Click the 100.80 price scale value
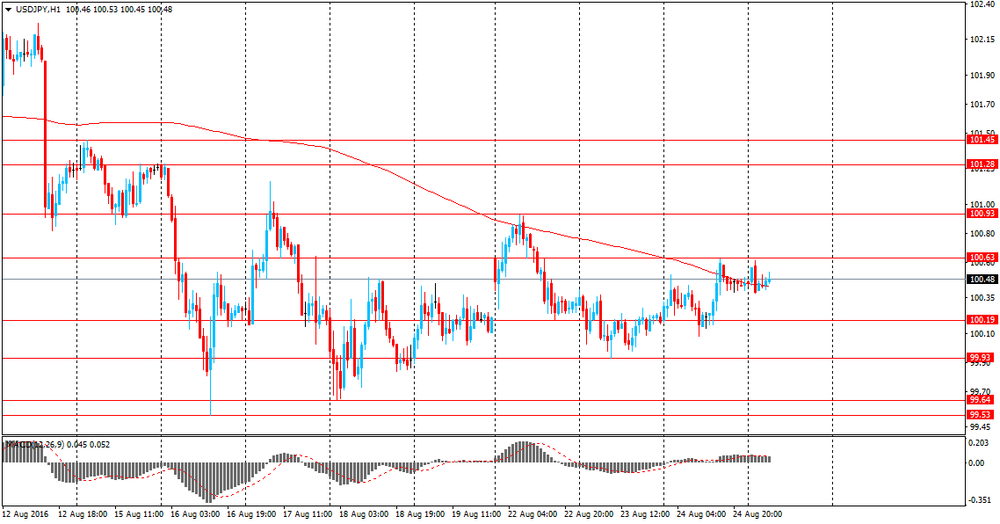Screen dimensions: 1000x524 (x=982, y=233)
